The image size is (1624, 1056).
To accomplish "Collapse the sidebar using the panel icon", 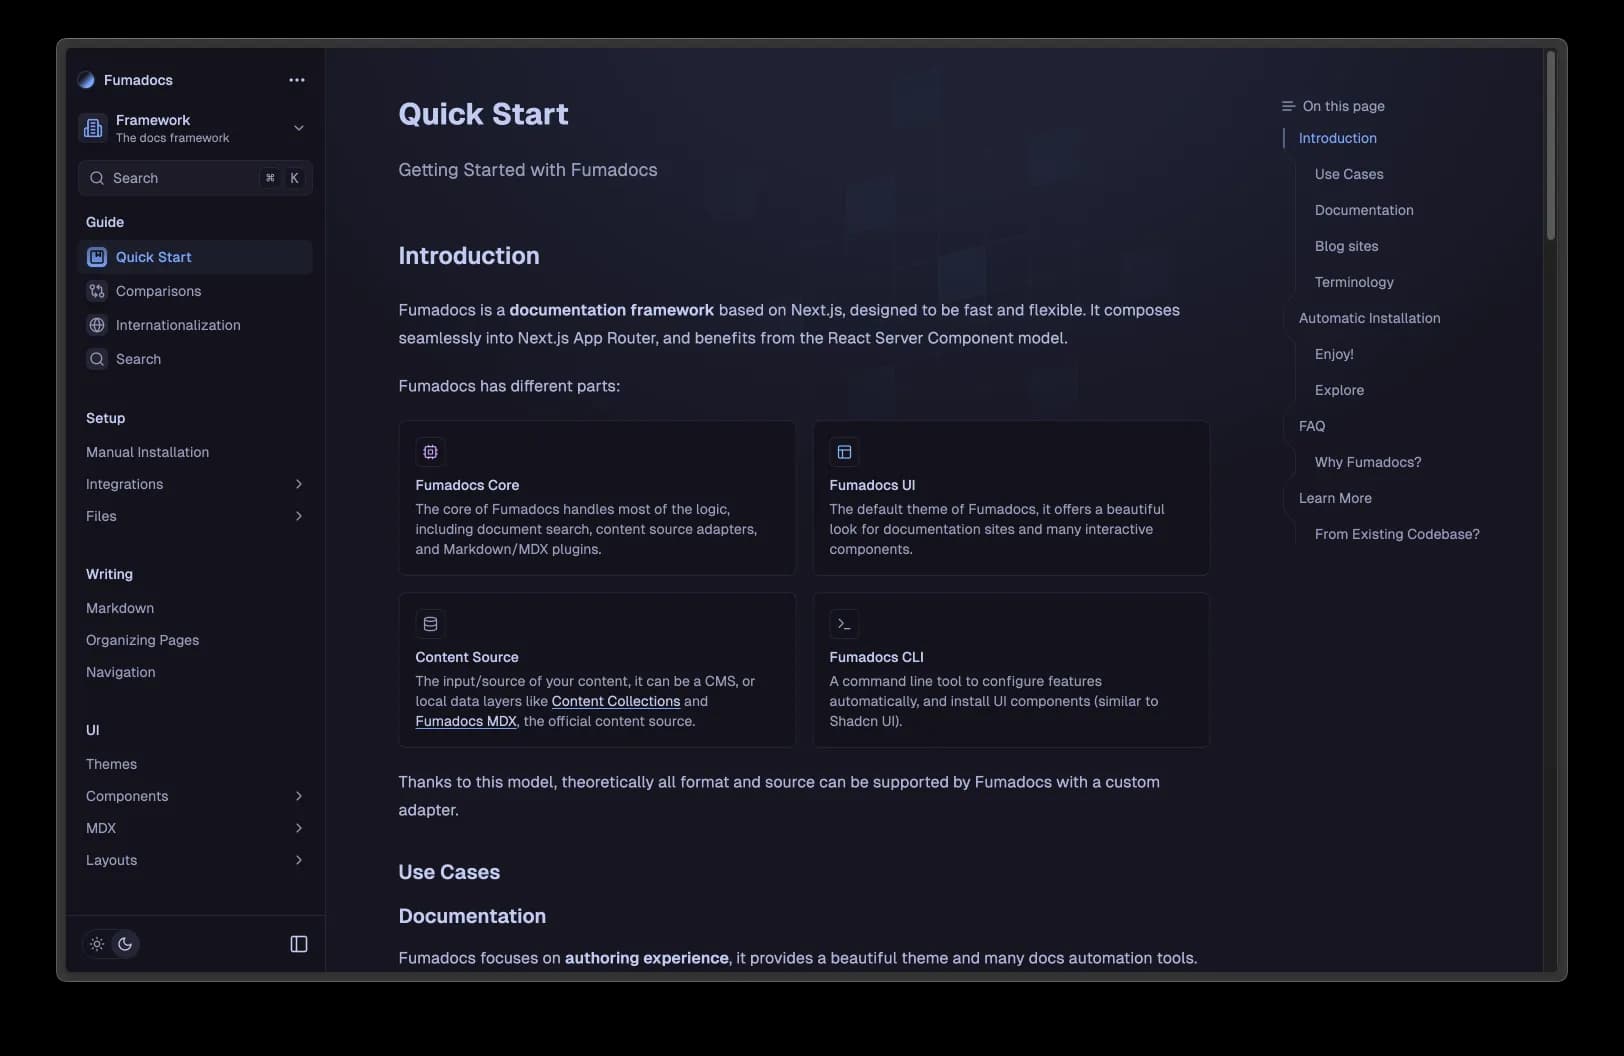I will pyautogui.click(x=299, y=944).
